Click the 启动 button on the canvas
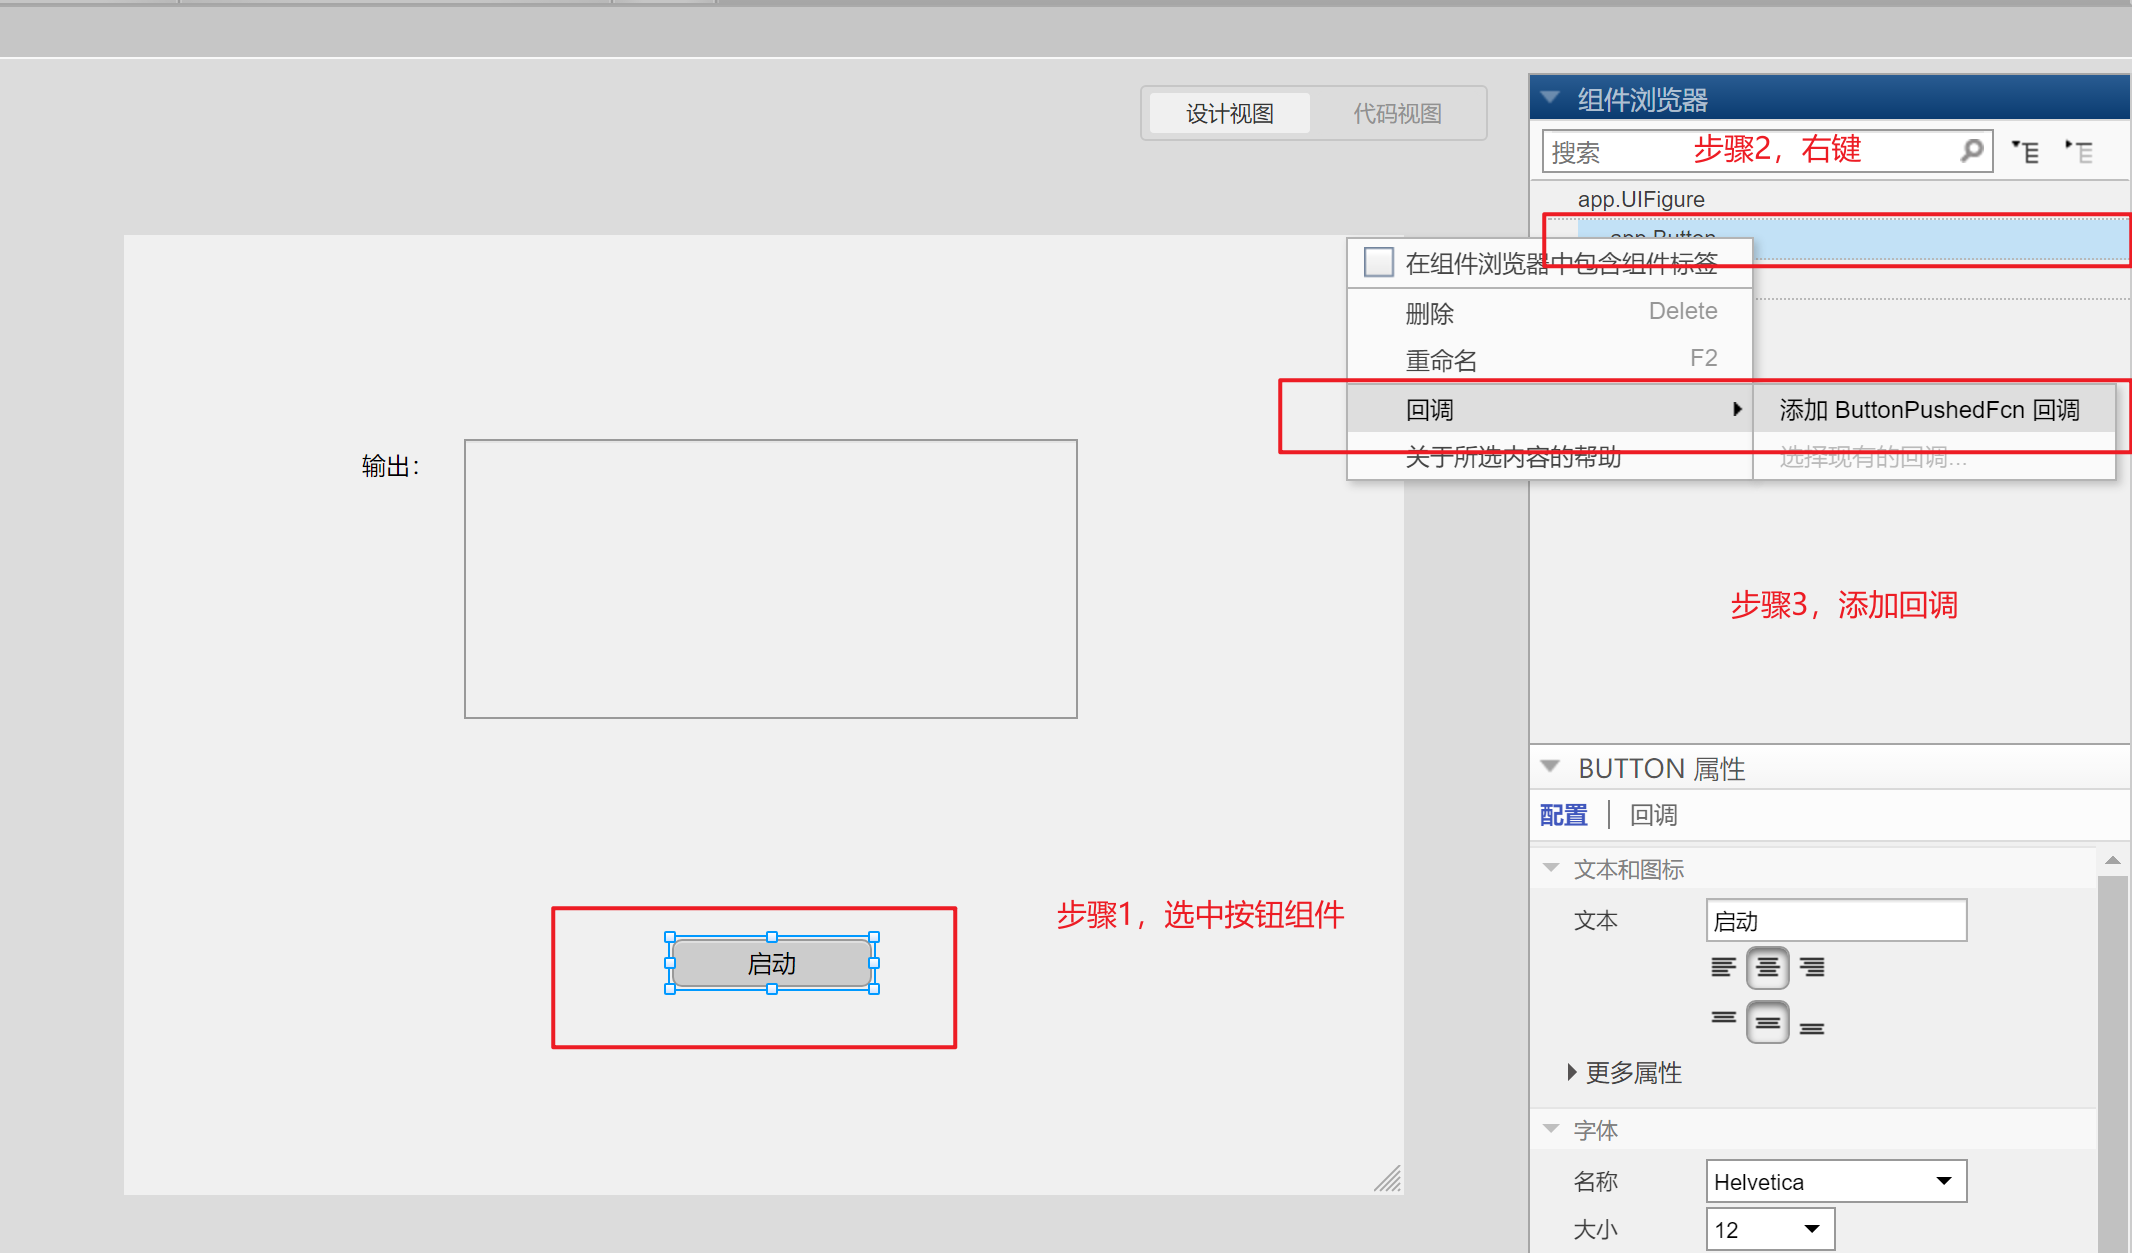The height and width of the screenshot is (1253, 2132). (x=771, y=963)
